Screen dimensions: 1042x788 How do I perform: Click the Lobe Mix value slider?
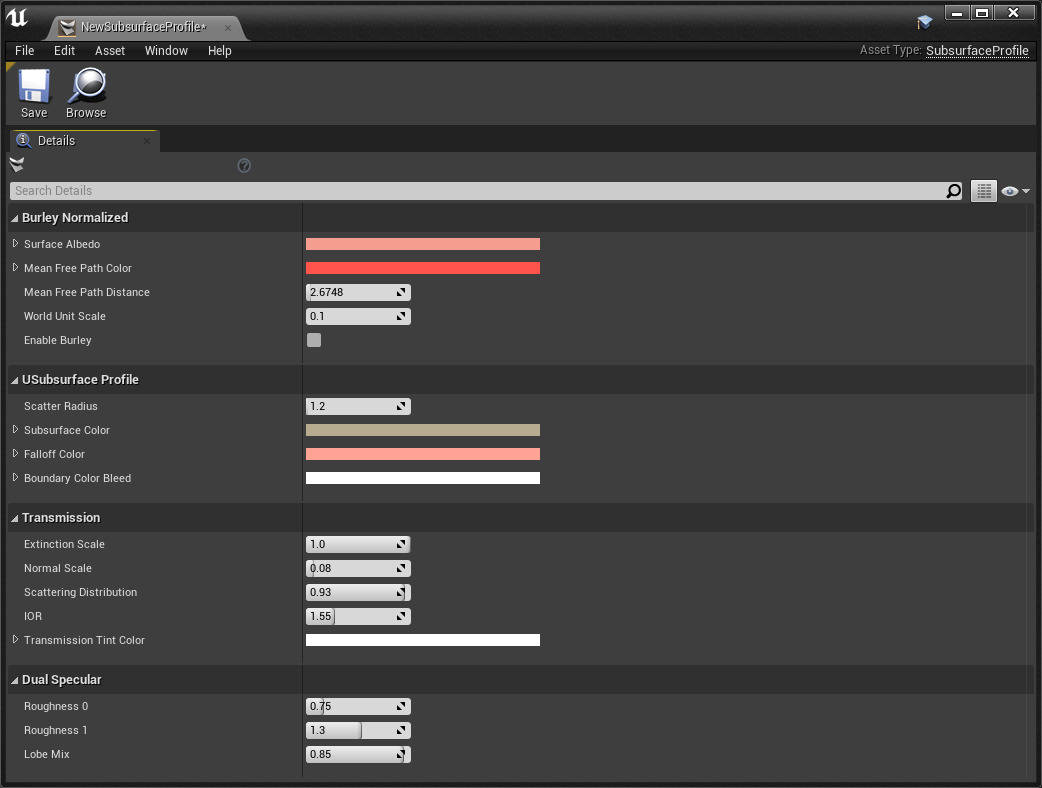[358, 755]
